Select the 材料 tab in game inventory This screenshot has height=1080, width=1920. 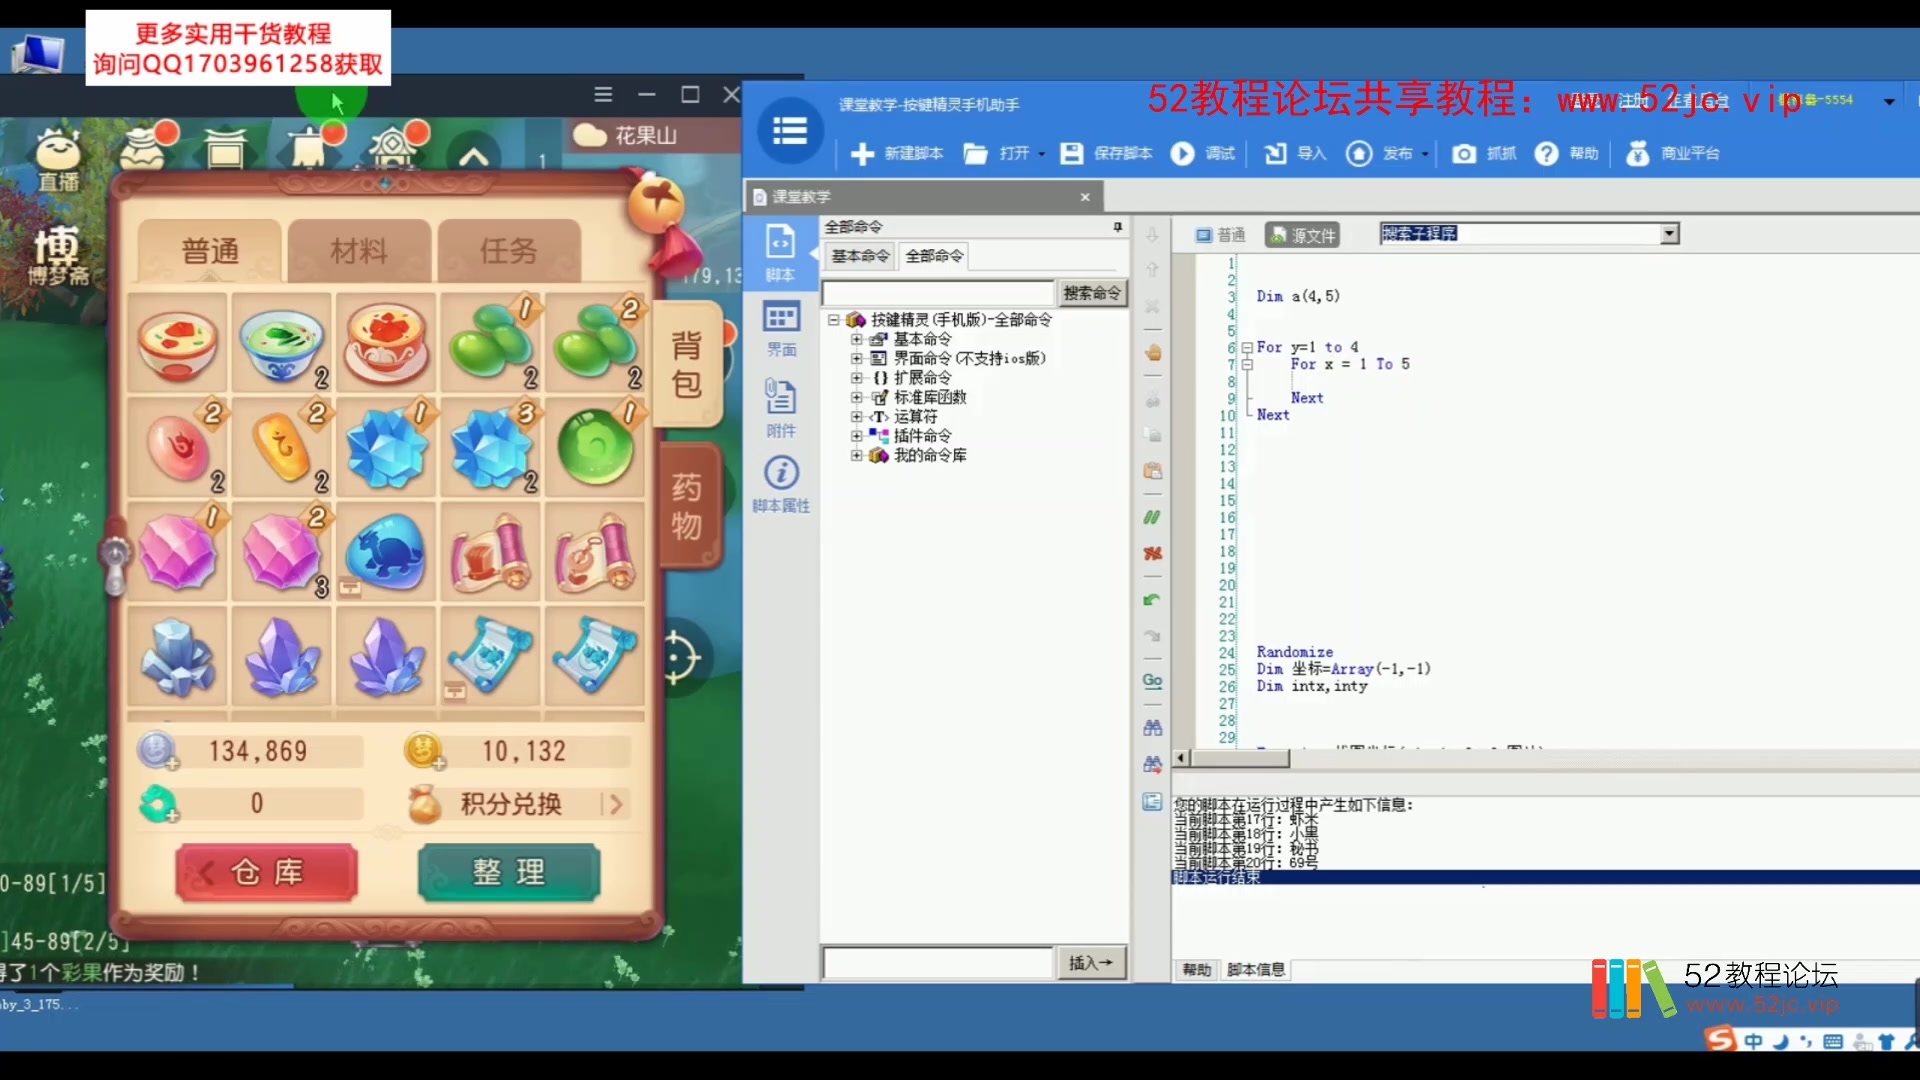click(359, 251)
